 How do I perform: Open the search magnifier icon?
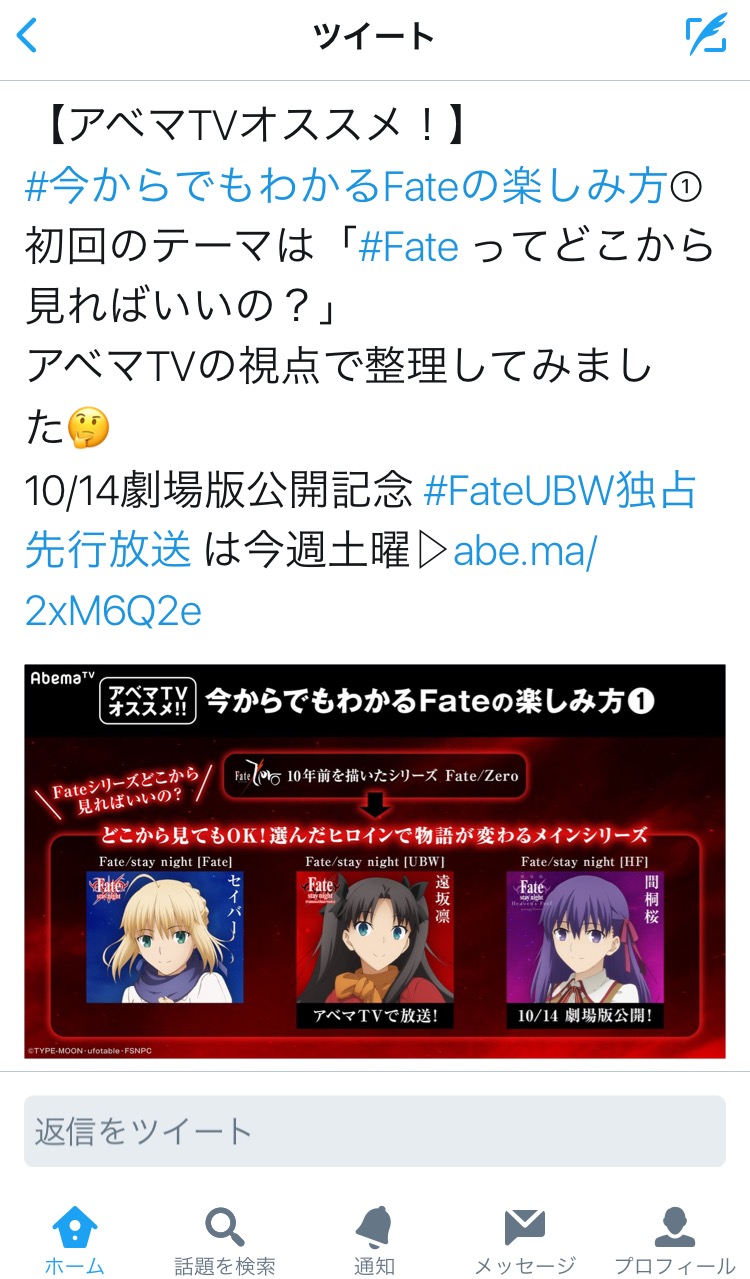225,1226
